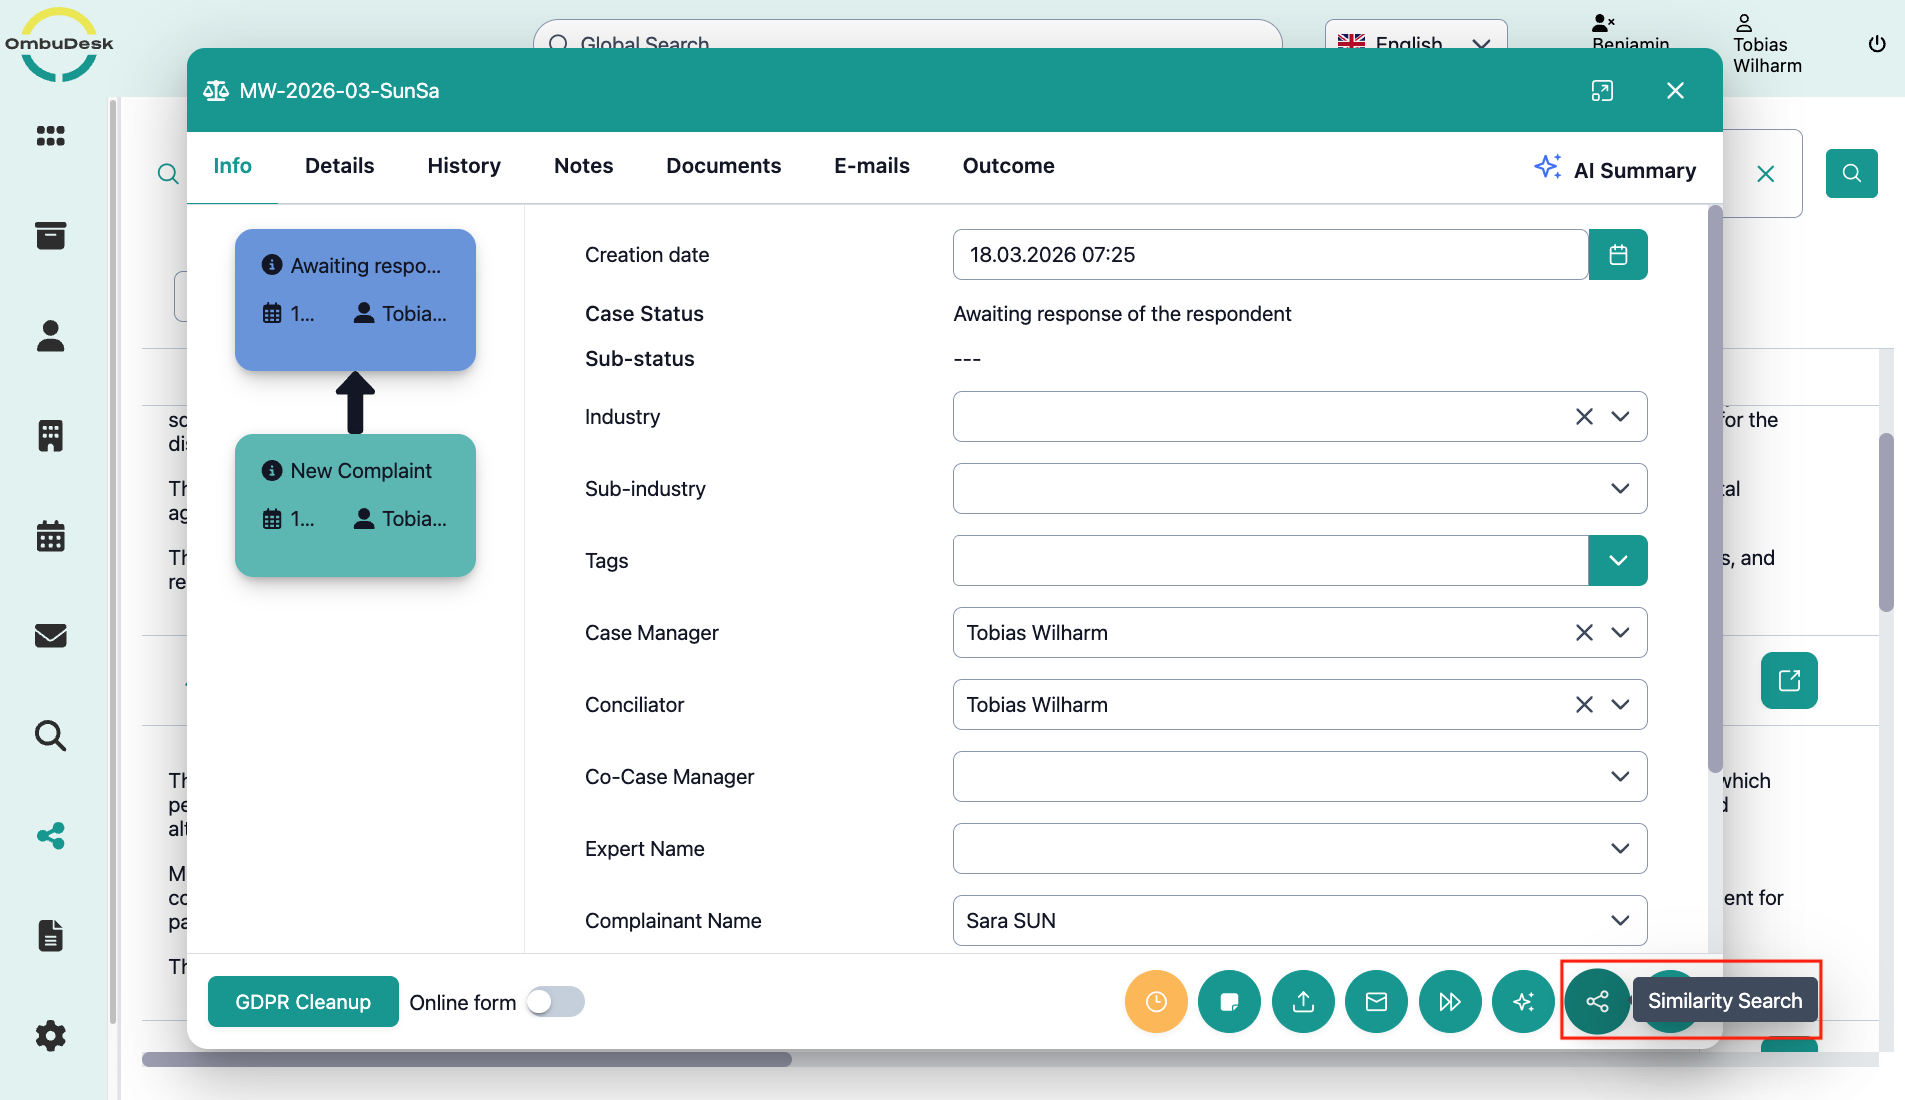Image resolution: width=1905 pixels, height=1100 pixels.
Task: Expand case dialog to full view
Action: tap(1602, 91)
